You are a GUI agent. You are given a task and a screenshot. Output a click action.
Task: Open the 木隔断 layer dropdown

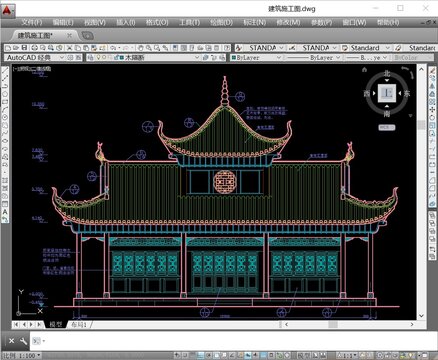pos(197,57)
